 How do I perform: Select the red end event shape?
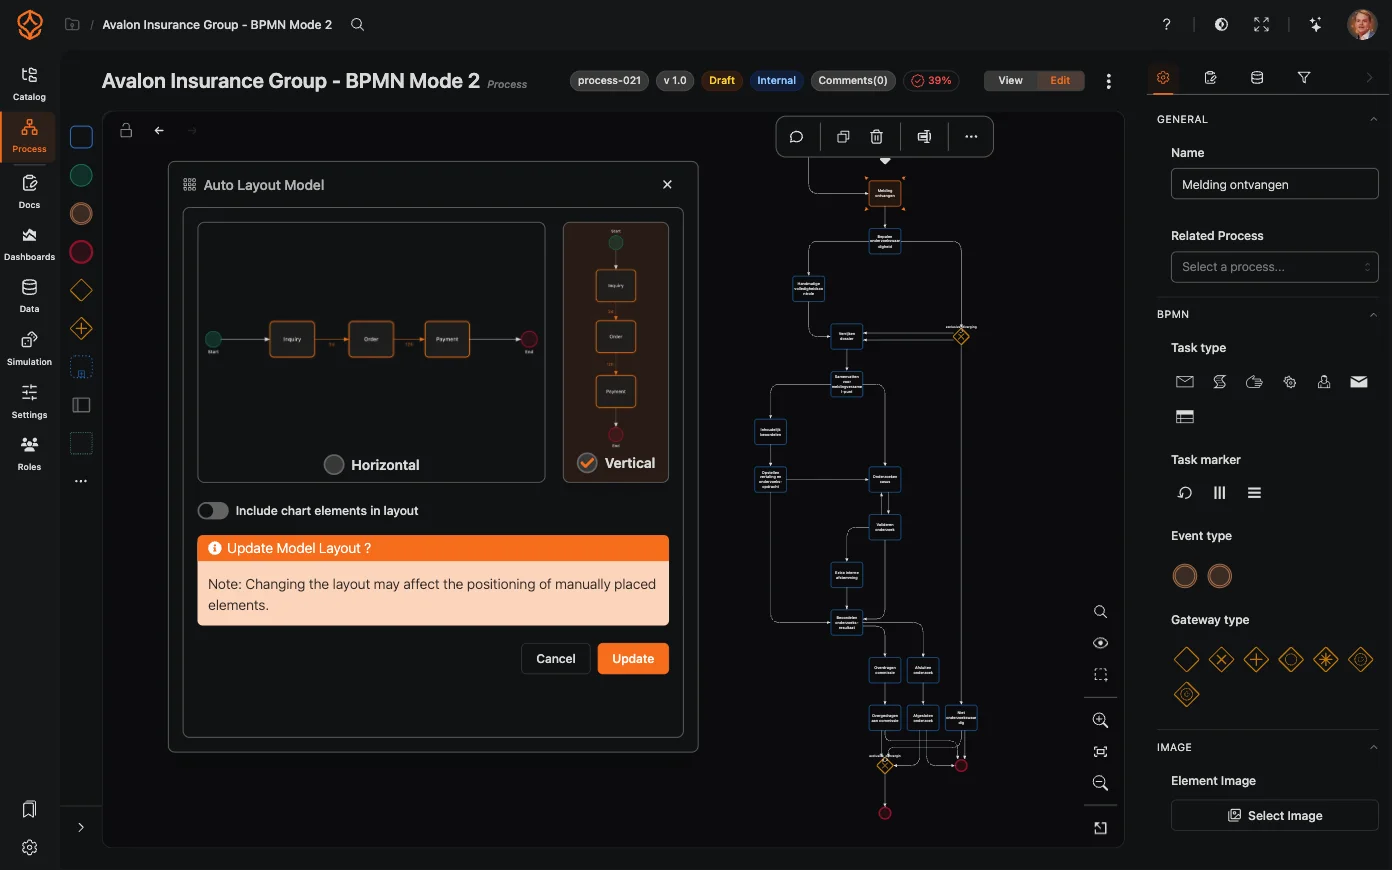coord(82,252)
